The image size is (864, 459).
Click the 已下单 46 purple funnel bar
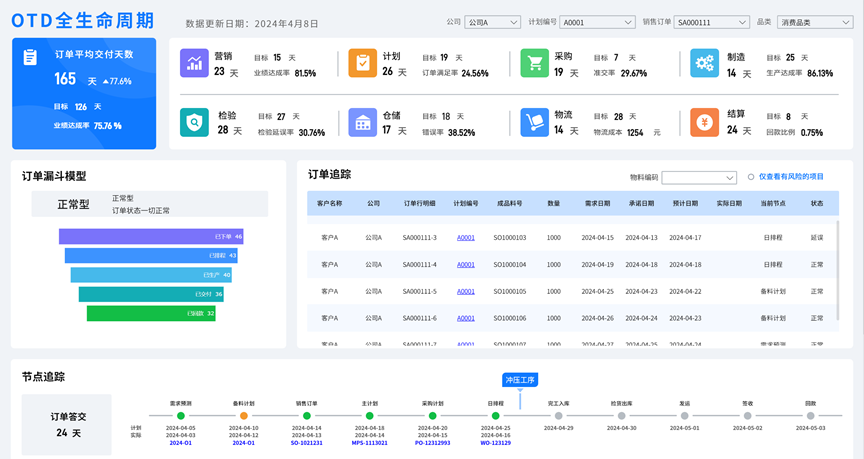pos(151,236)
